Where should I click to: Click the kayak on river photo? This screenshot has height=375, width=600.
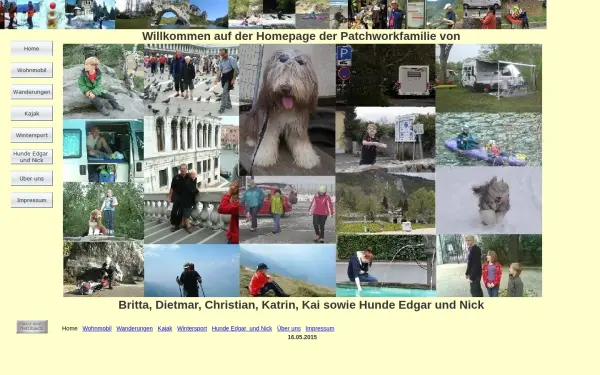point(489,139)
